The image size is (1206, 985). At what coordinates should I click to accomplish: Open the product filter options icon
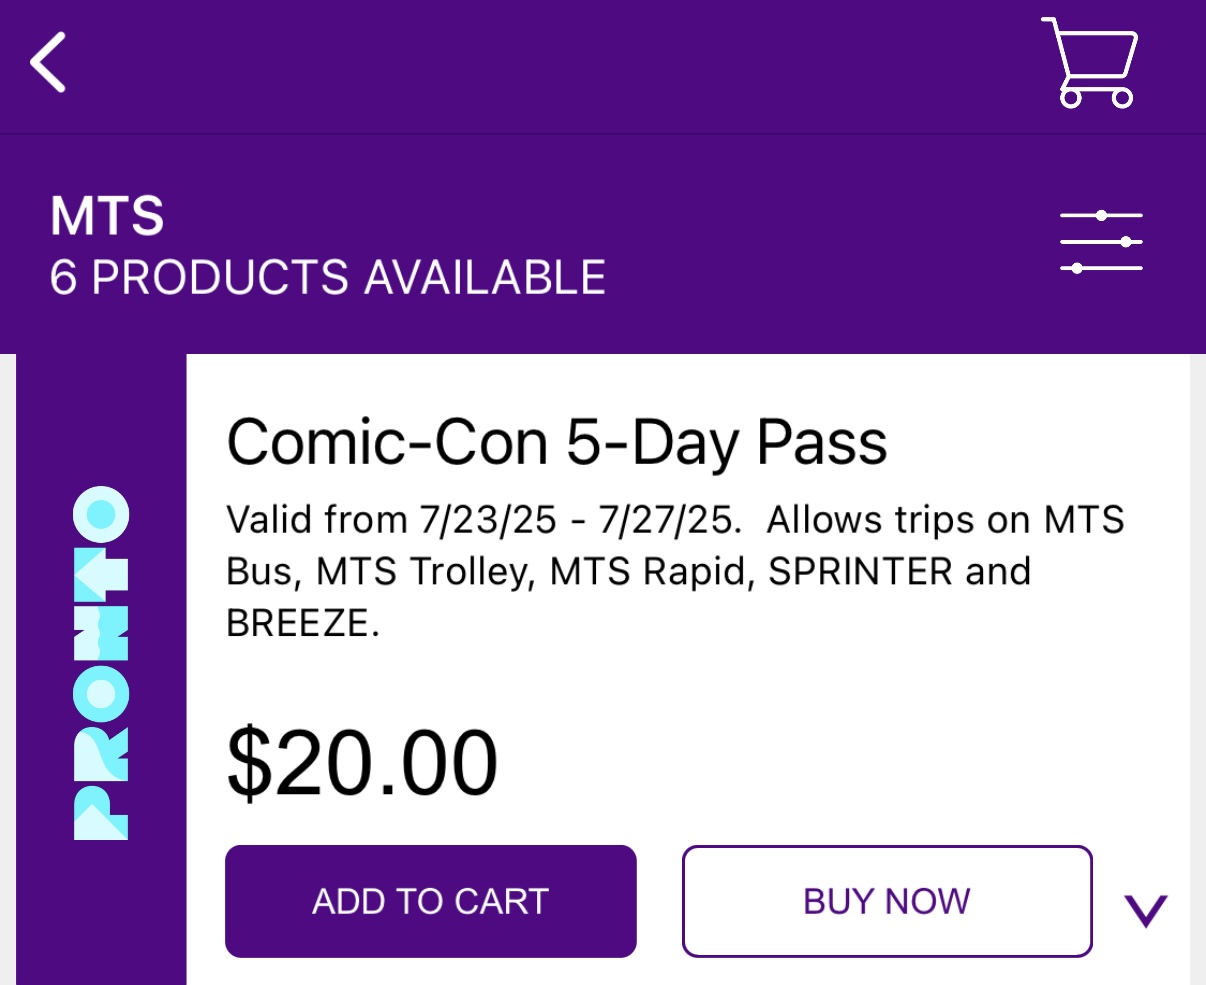click(1101, 242)
